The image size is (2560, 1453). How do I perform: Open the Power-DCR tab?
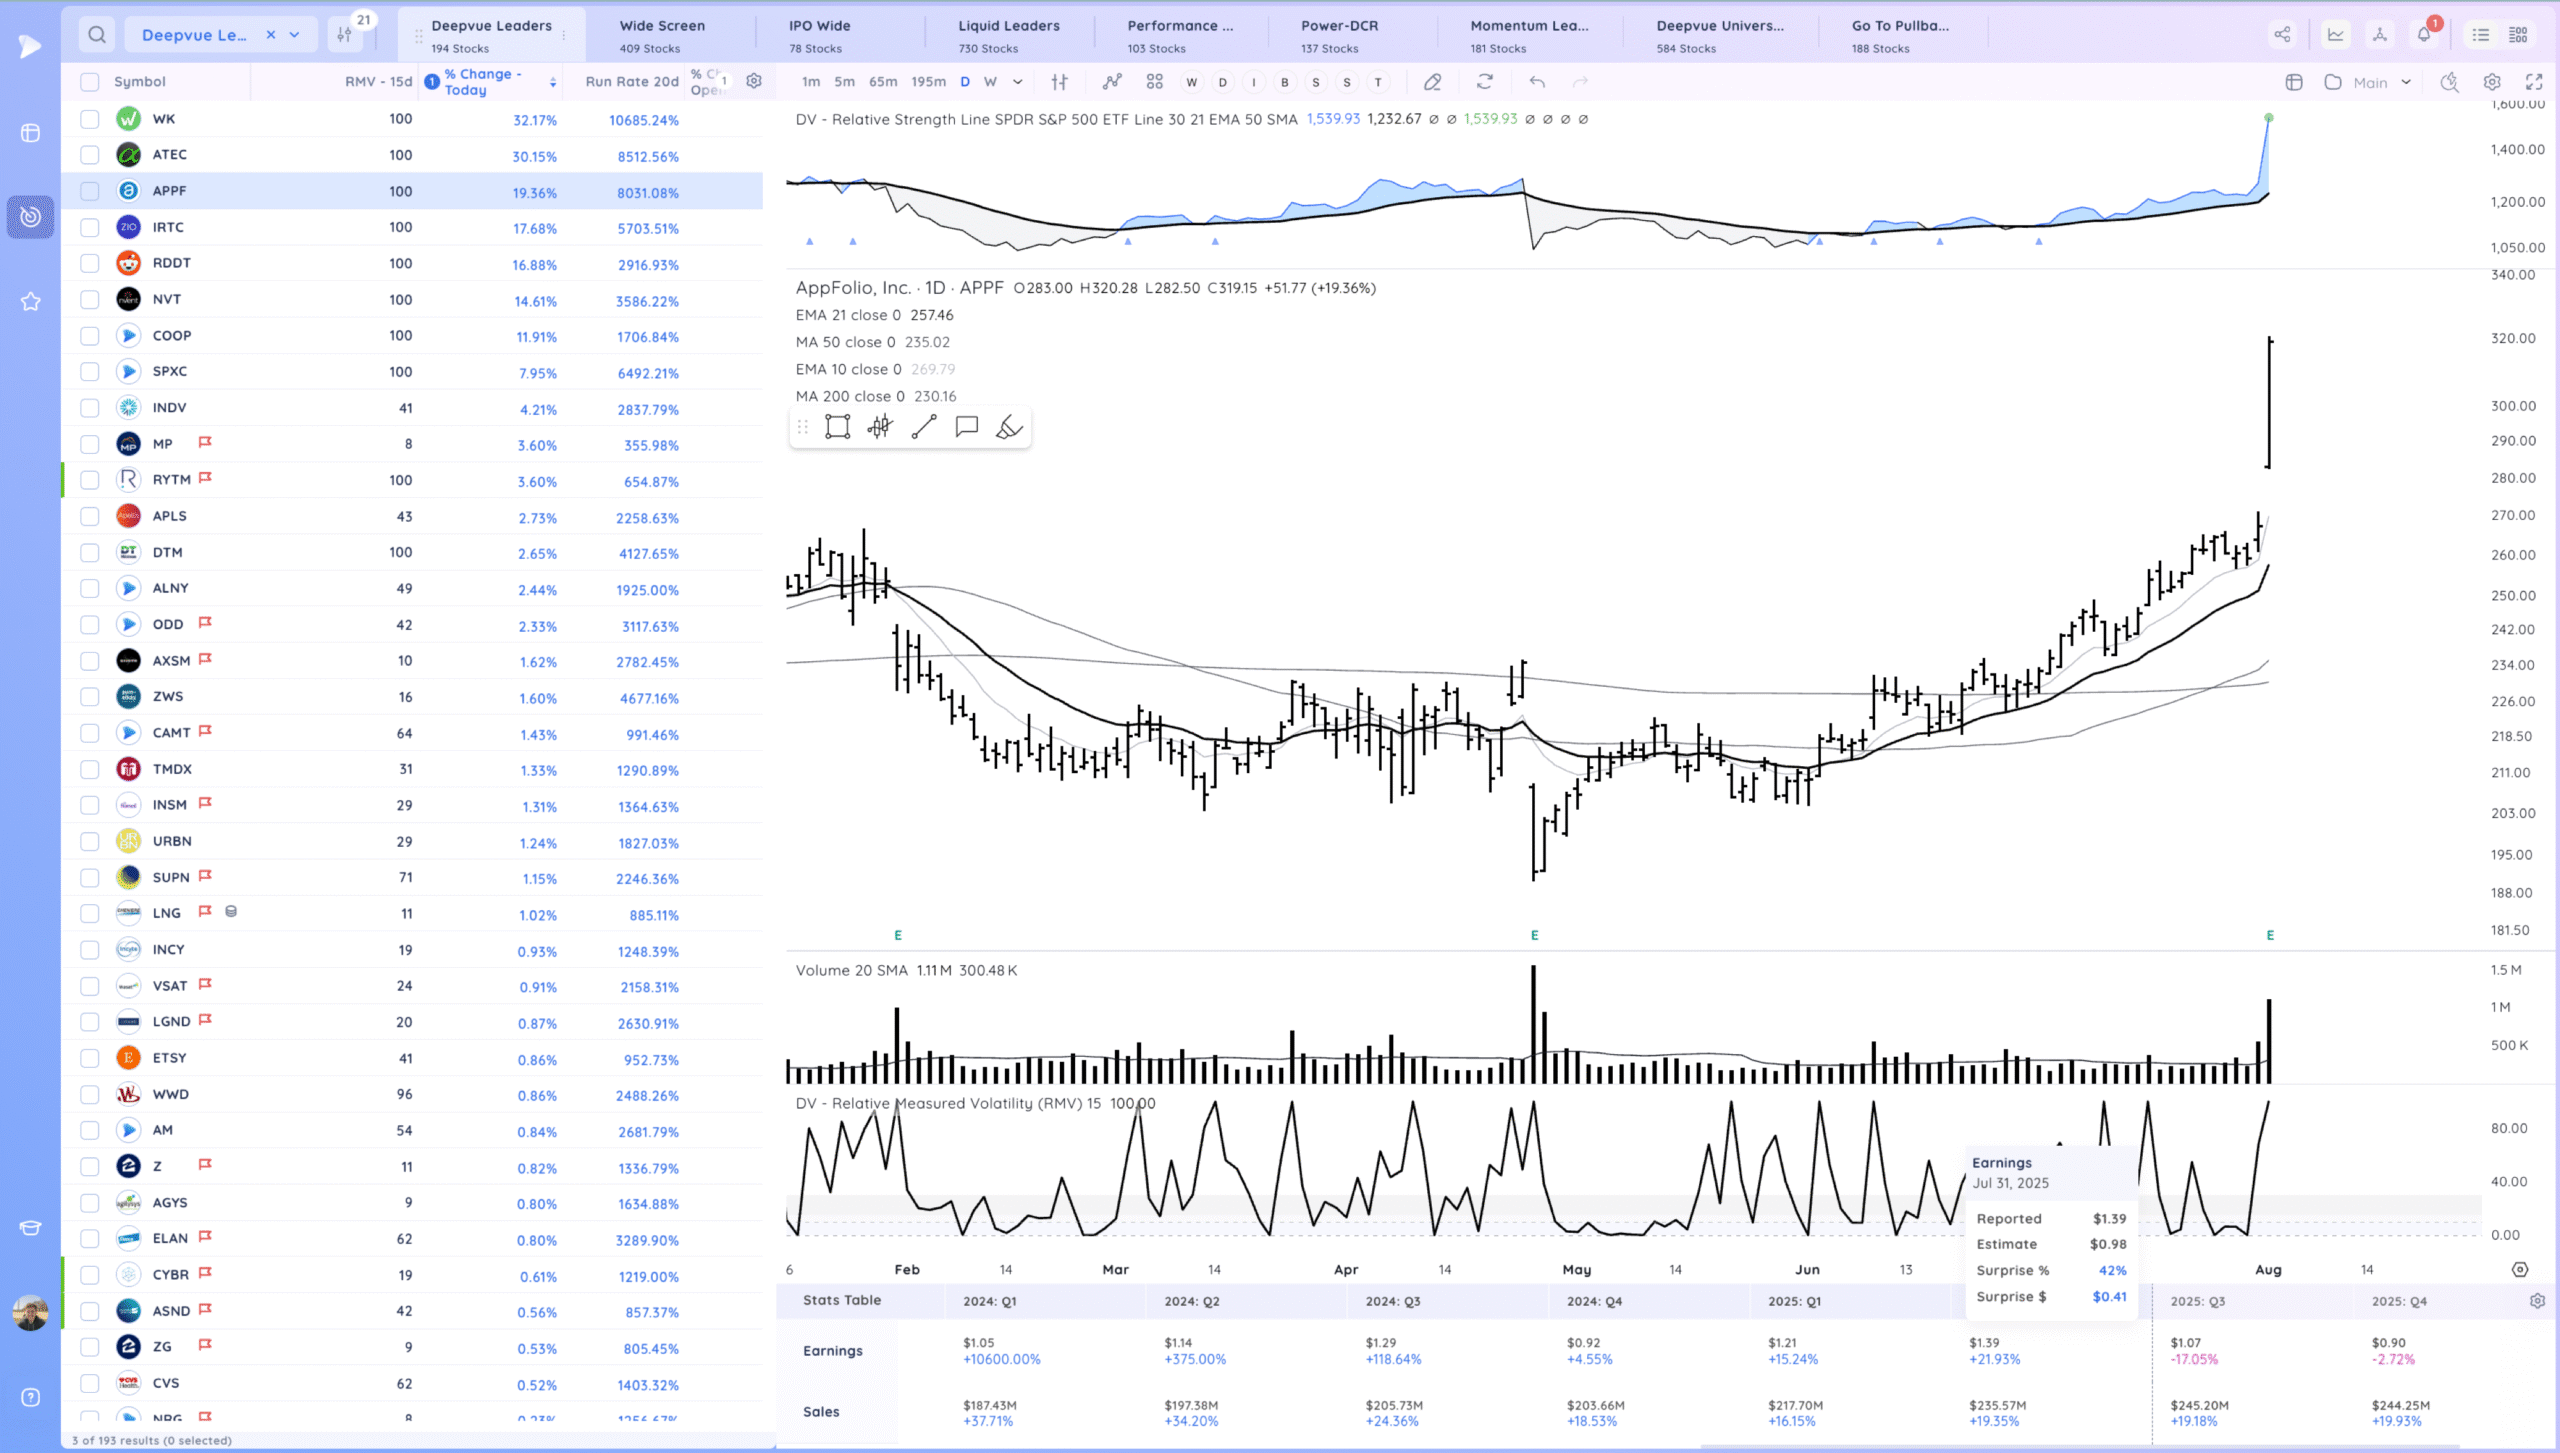(1339, 35)
